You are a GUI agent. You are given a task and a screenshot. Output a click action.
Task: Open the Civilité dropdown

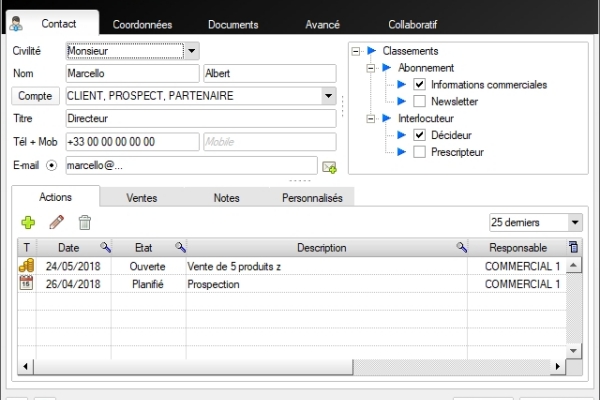(x=192, y=50)
